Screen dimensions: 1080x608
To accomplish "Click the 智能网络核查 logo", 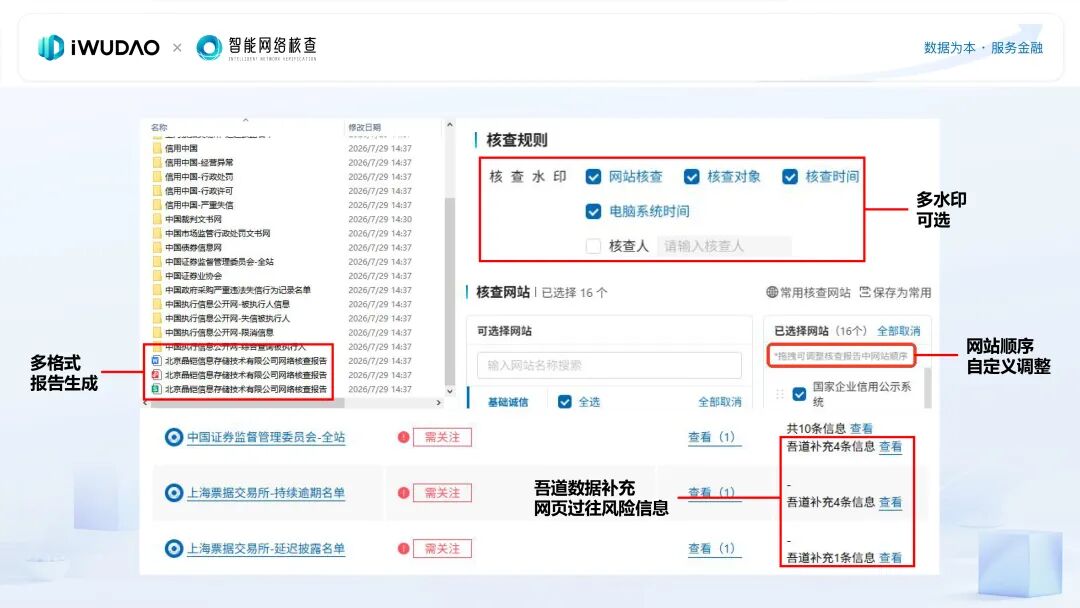I will pos(257,48).
